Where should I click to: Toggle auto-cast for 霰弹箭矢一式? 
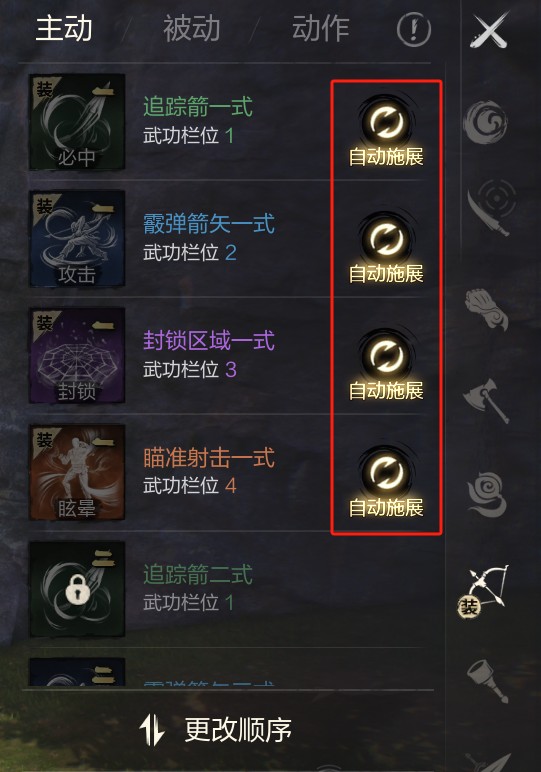386,248
